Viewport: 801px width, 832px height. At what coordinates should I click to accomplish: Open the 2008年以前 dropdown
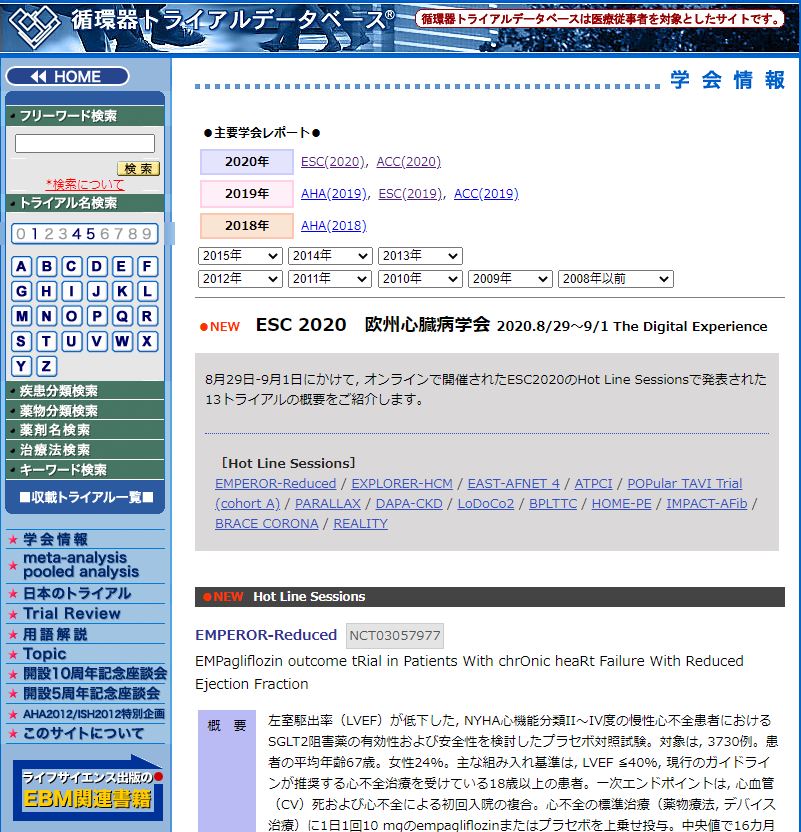(616, 279)
